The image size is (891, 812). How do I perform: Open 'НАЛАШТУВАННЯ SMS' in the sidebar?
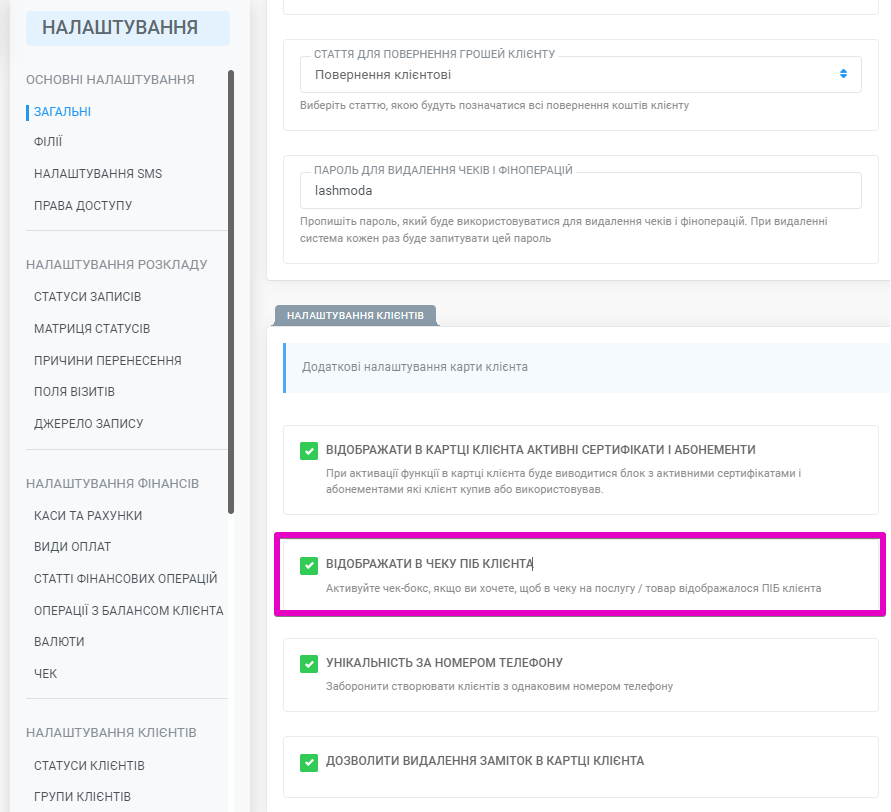[x=98, y=174]
